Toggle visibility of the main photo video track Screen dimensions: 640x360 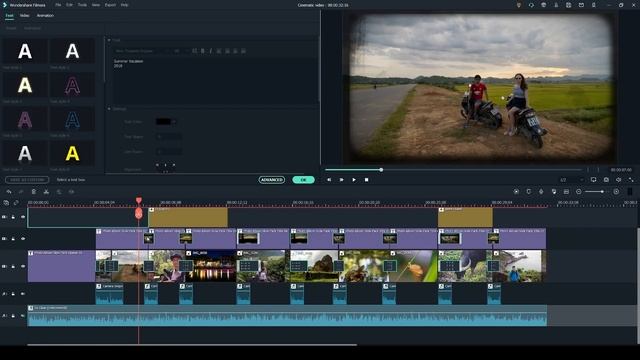pyautogui.click(x=23, y=266)
